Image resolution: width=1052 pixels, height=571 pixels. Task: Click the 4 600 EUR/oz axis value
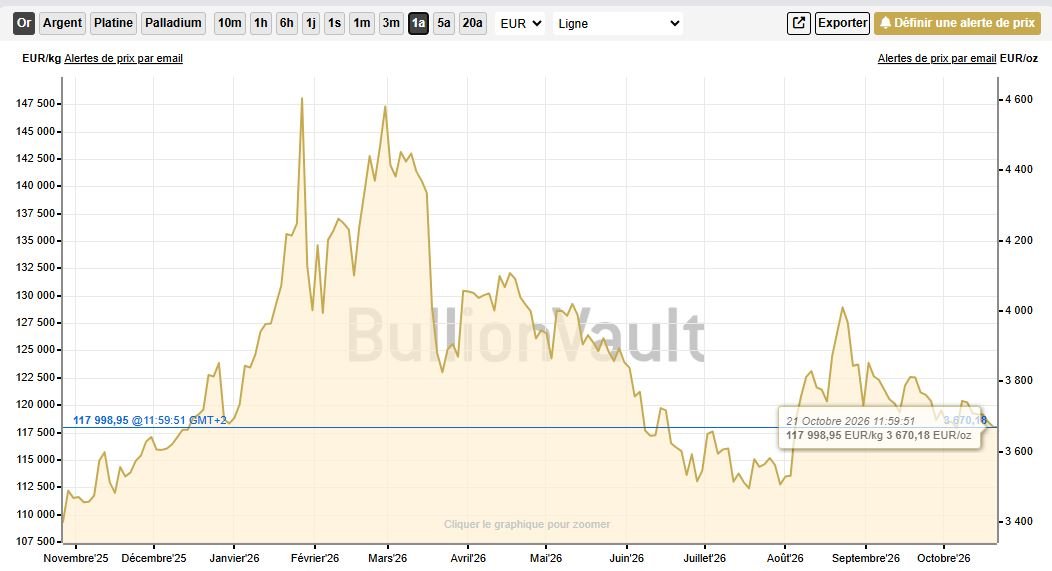[x=1018, y=99]
